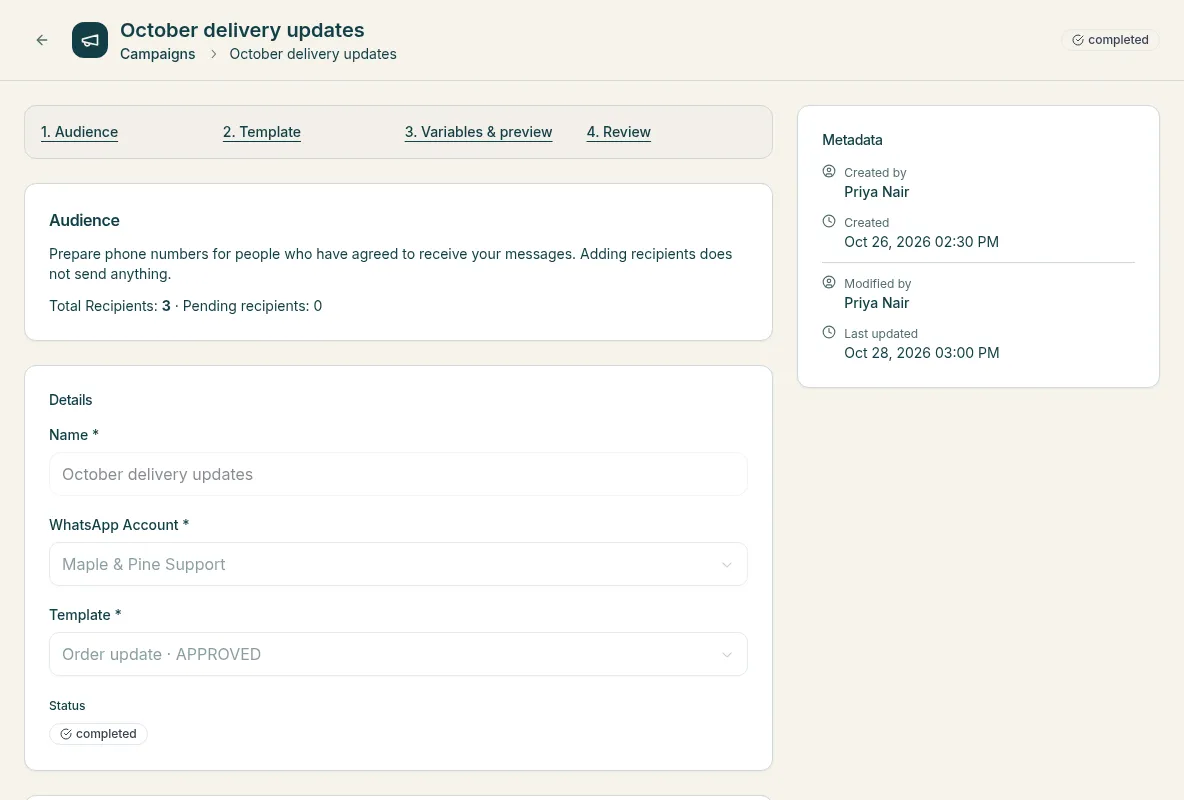1184x800 pixels.
Task: Click the Oct 26, 2026 02:30 PM date
Action: [x=921, y=242]
